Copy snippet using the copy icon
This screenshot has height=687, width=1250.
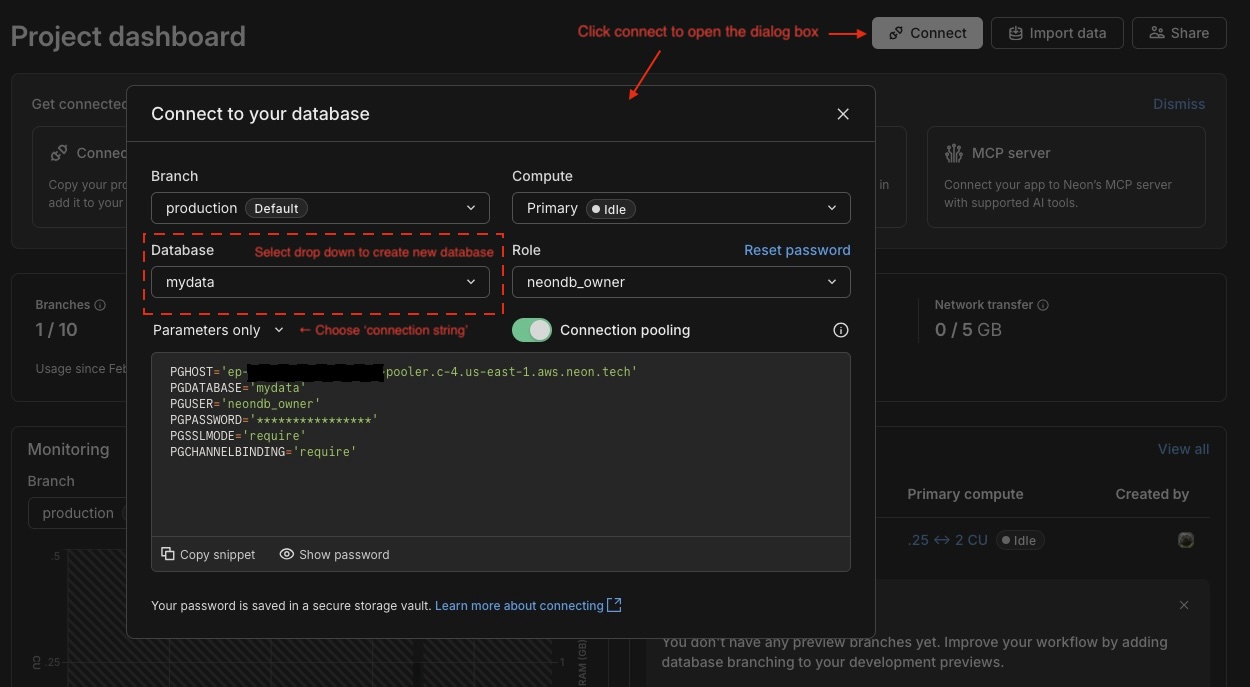click(168, 554)
